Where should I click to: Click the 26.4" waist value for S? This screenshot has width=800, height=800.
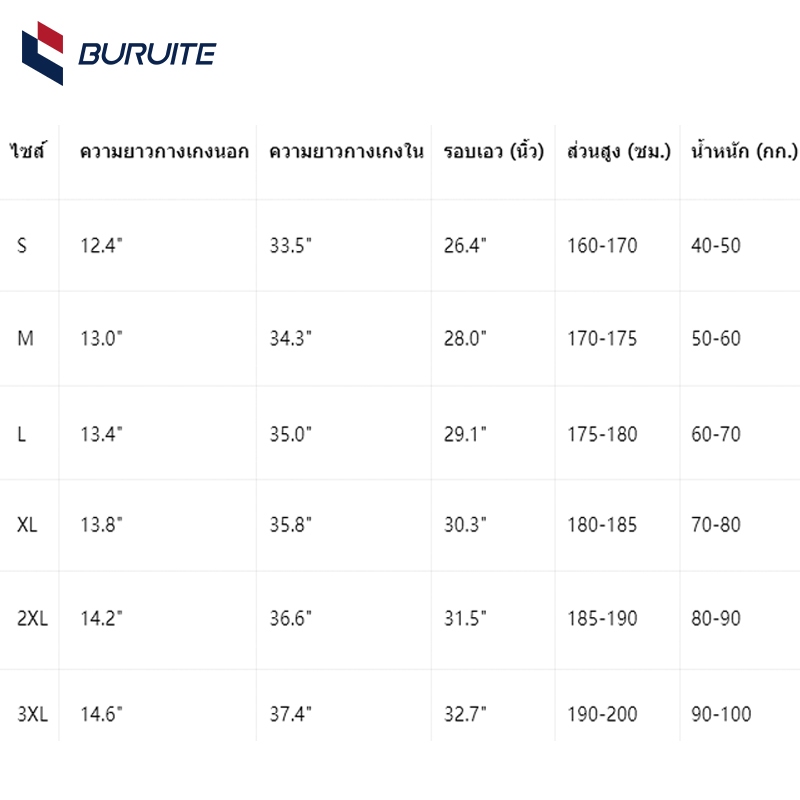[x=465, y=245]
